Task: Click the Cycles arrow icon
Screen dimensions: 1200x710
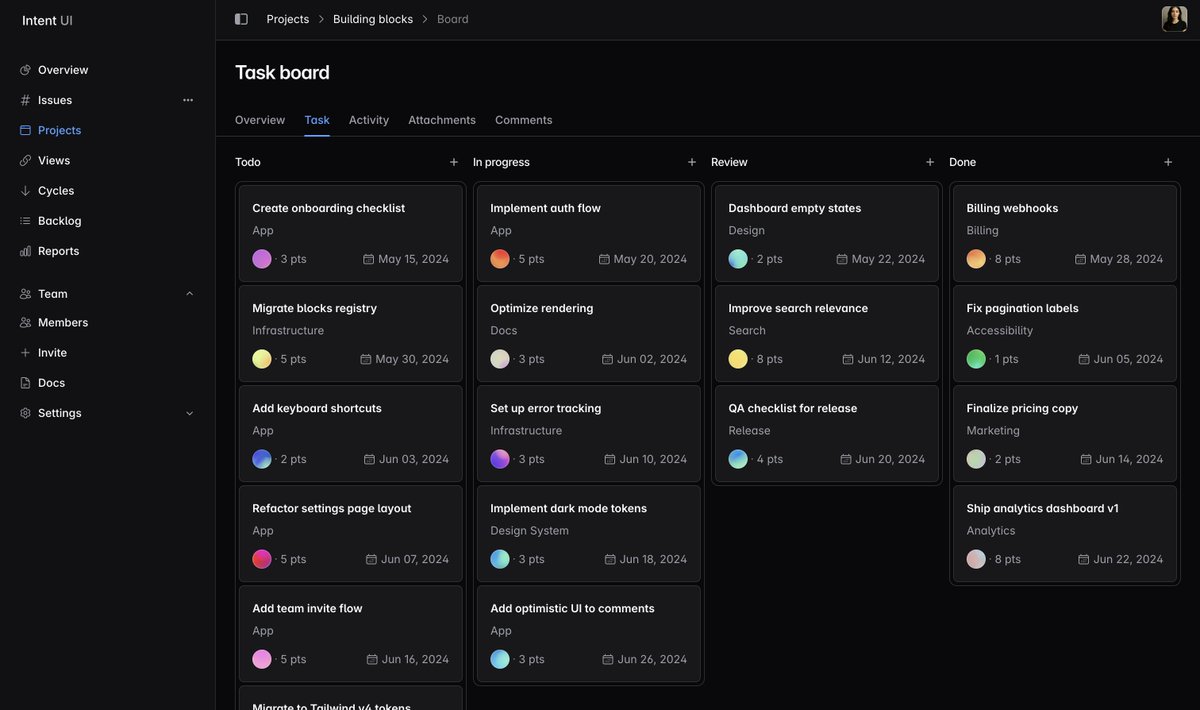Action: [x=25, y=191]
